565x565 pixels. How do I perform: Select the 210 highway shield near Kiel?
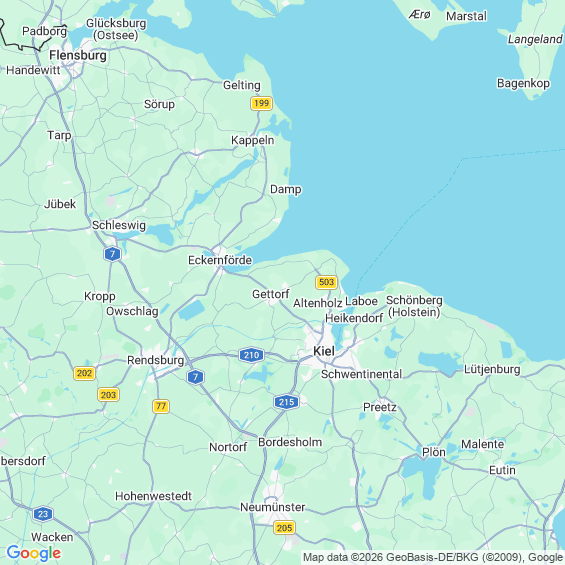tap(251, 355)
